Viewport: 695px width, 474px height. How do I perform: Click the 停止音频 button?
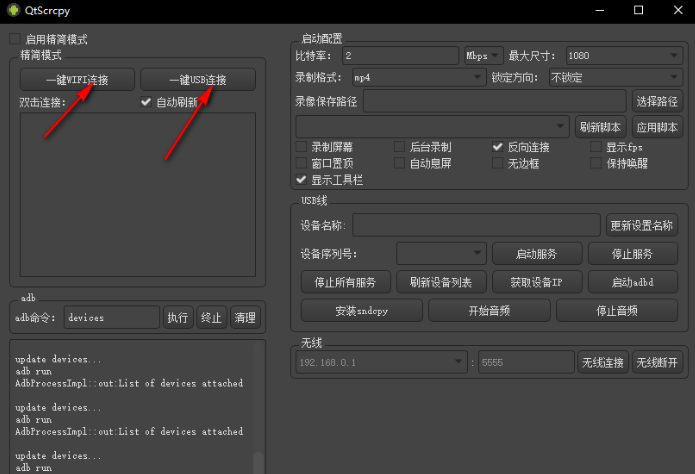617,310
